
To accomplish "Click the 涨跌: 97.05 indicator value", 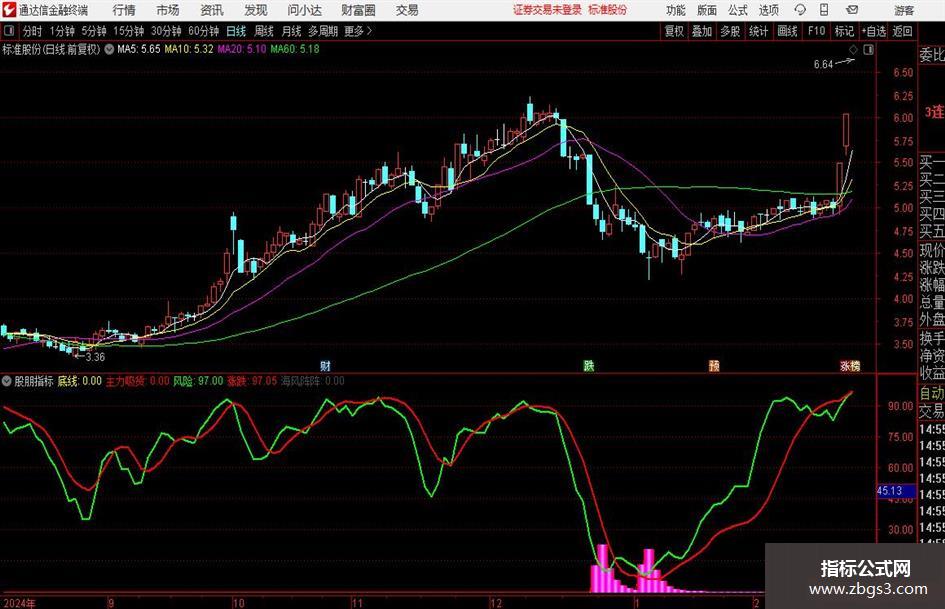I will click(x=252, y=381).
